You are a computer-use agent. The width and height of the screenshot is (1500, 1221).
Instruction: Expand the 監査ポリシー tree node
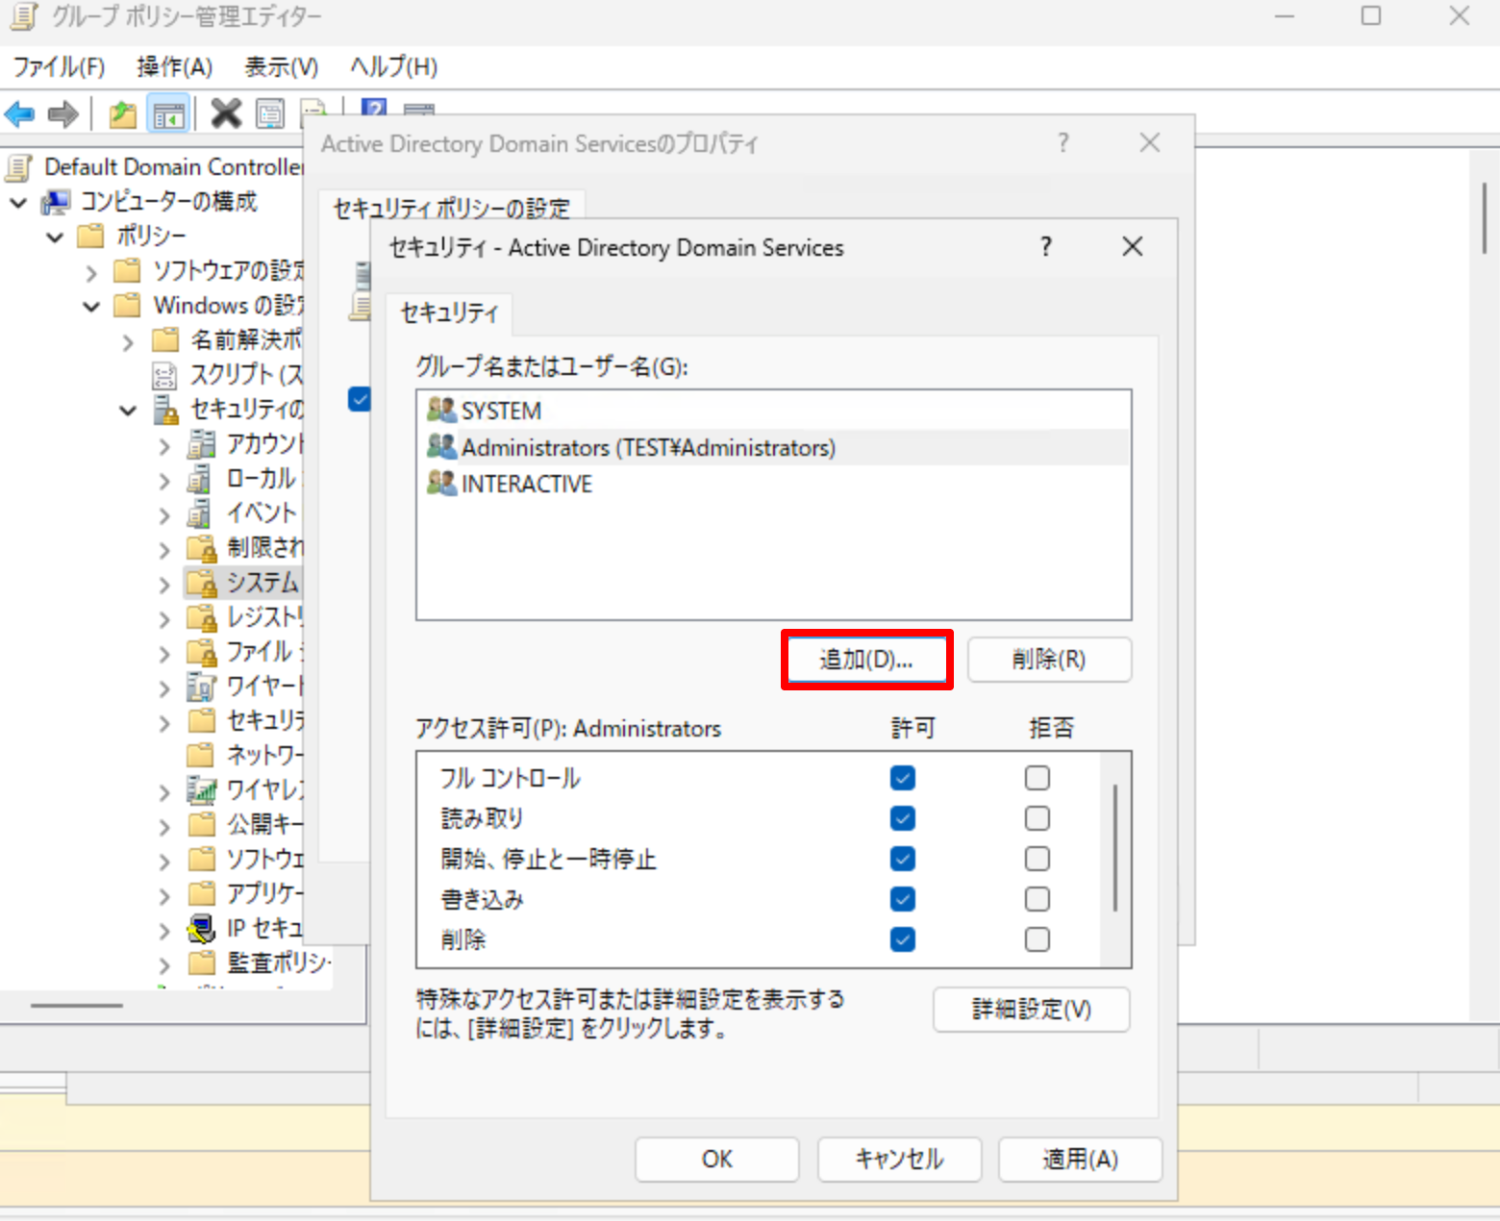pos(165,965)
